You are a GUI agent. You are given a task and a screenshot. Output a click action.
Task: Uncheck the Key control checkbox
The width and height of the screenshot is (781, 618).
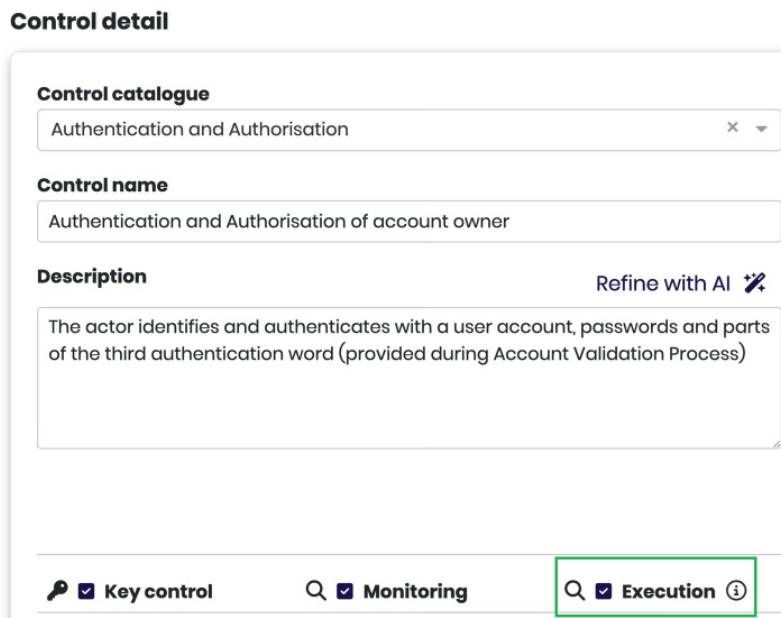pos(86,591)
